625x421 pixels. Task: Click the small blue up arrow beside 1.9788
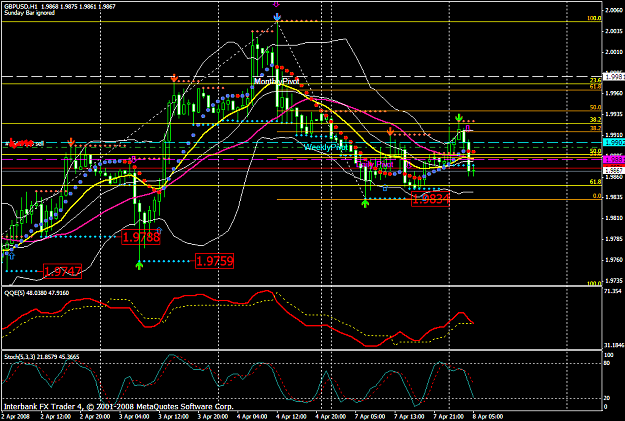(159, 230)
